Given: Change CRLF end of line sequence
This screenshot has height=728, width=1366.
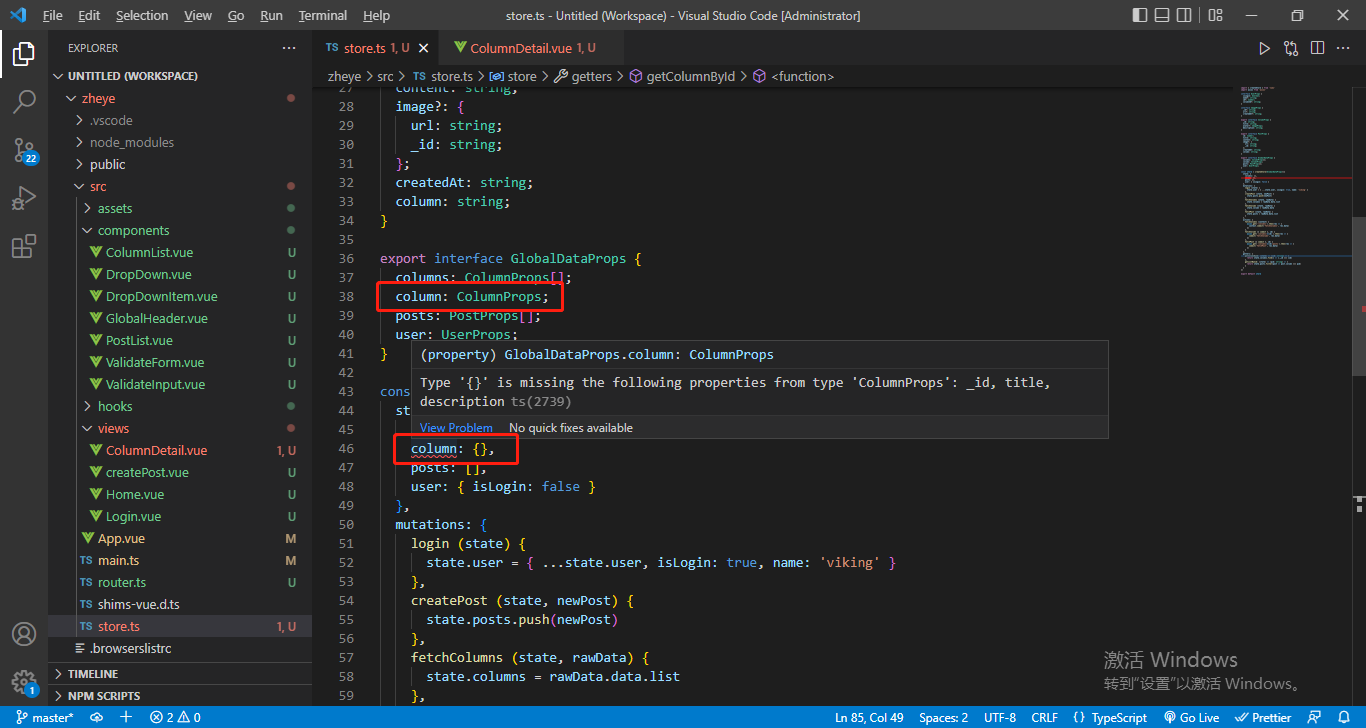Looking at the screenshot, I should coord(1044,717).
